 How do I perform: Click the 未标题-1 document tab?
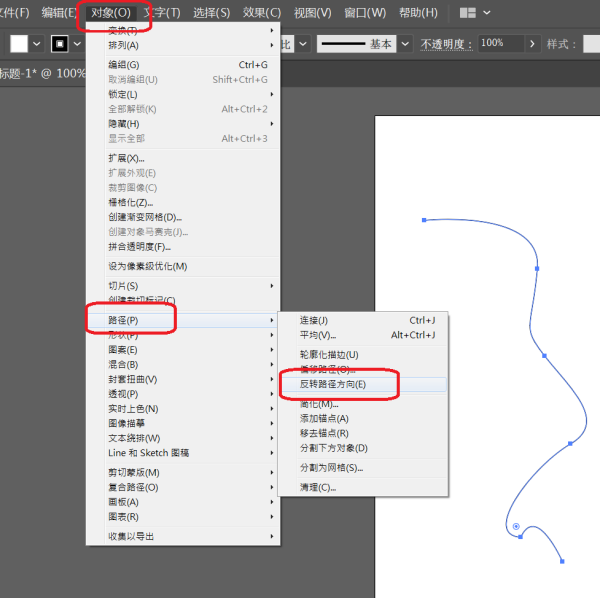tap(42, 73)
